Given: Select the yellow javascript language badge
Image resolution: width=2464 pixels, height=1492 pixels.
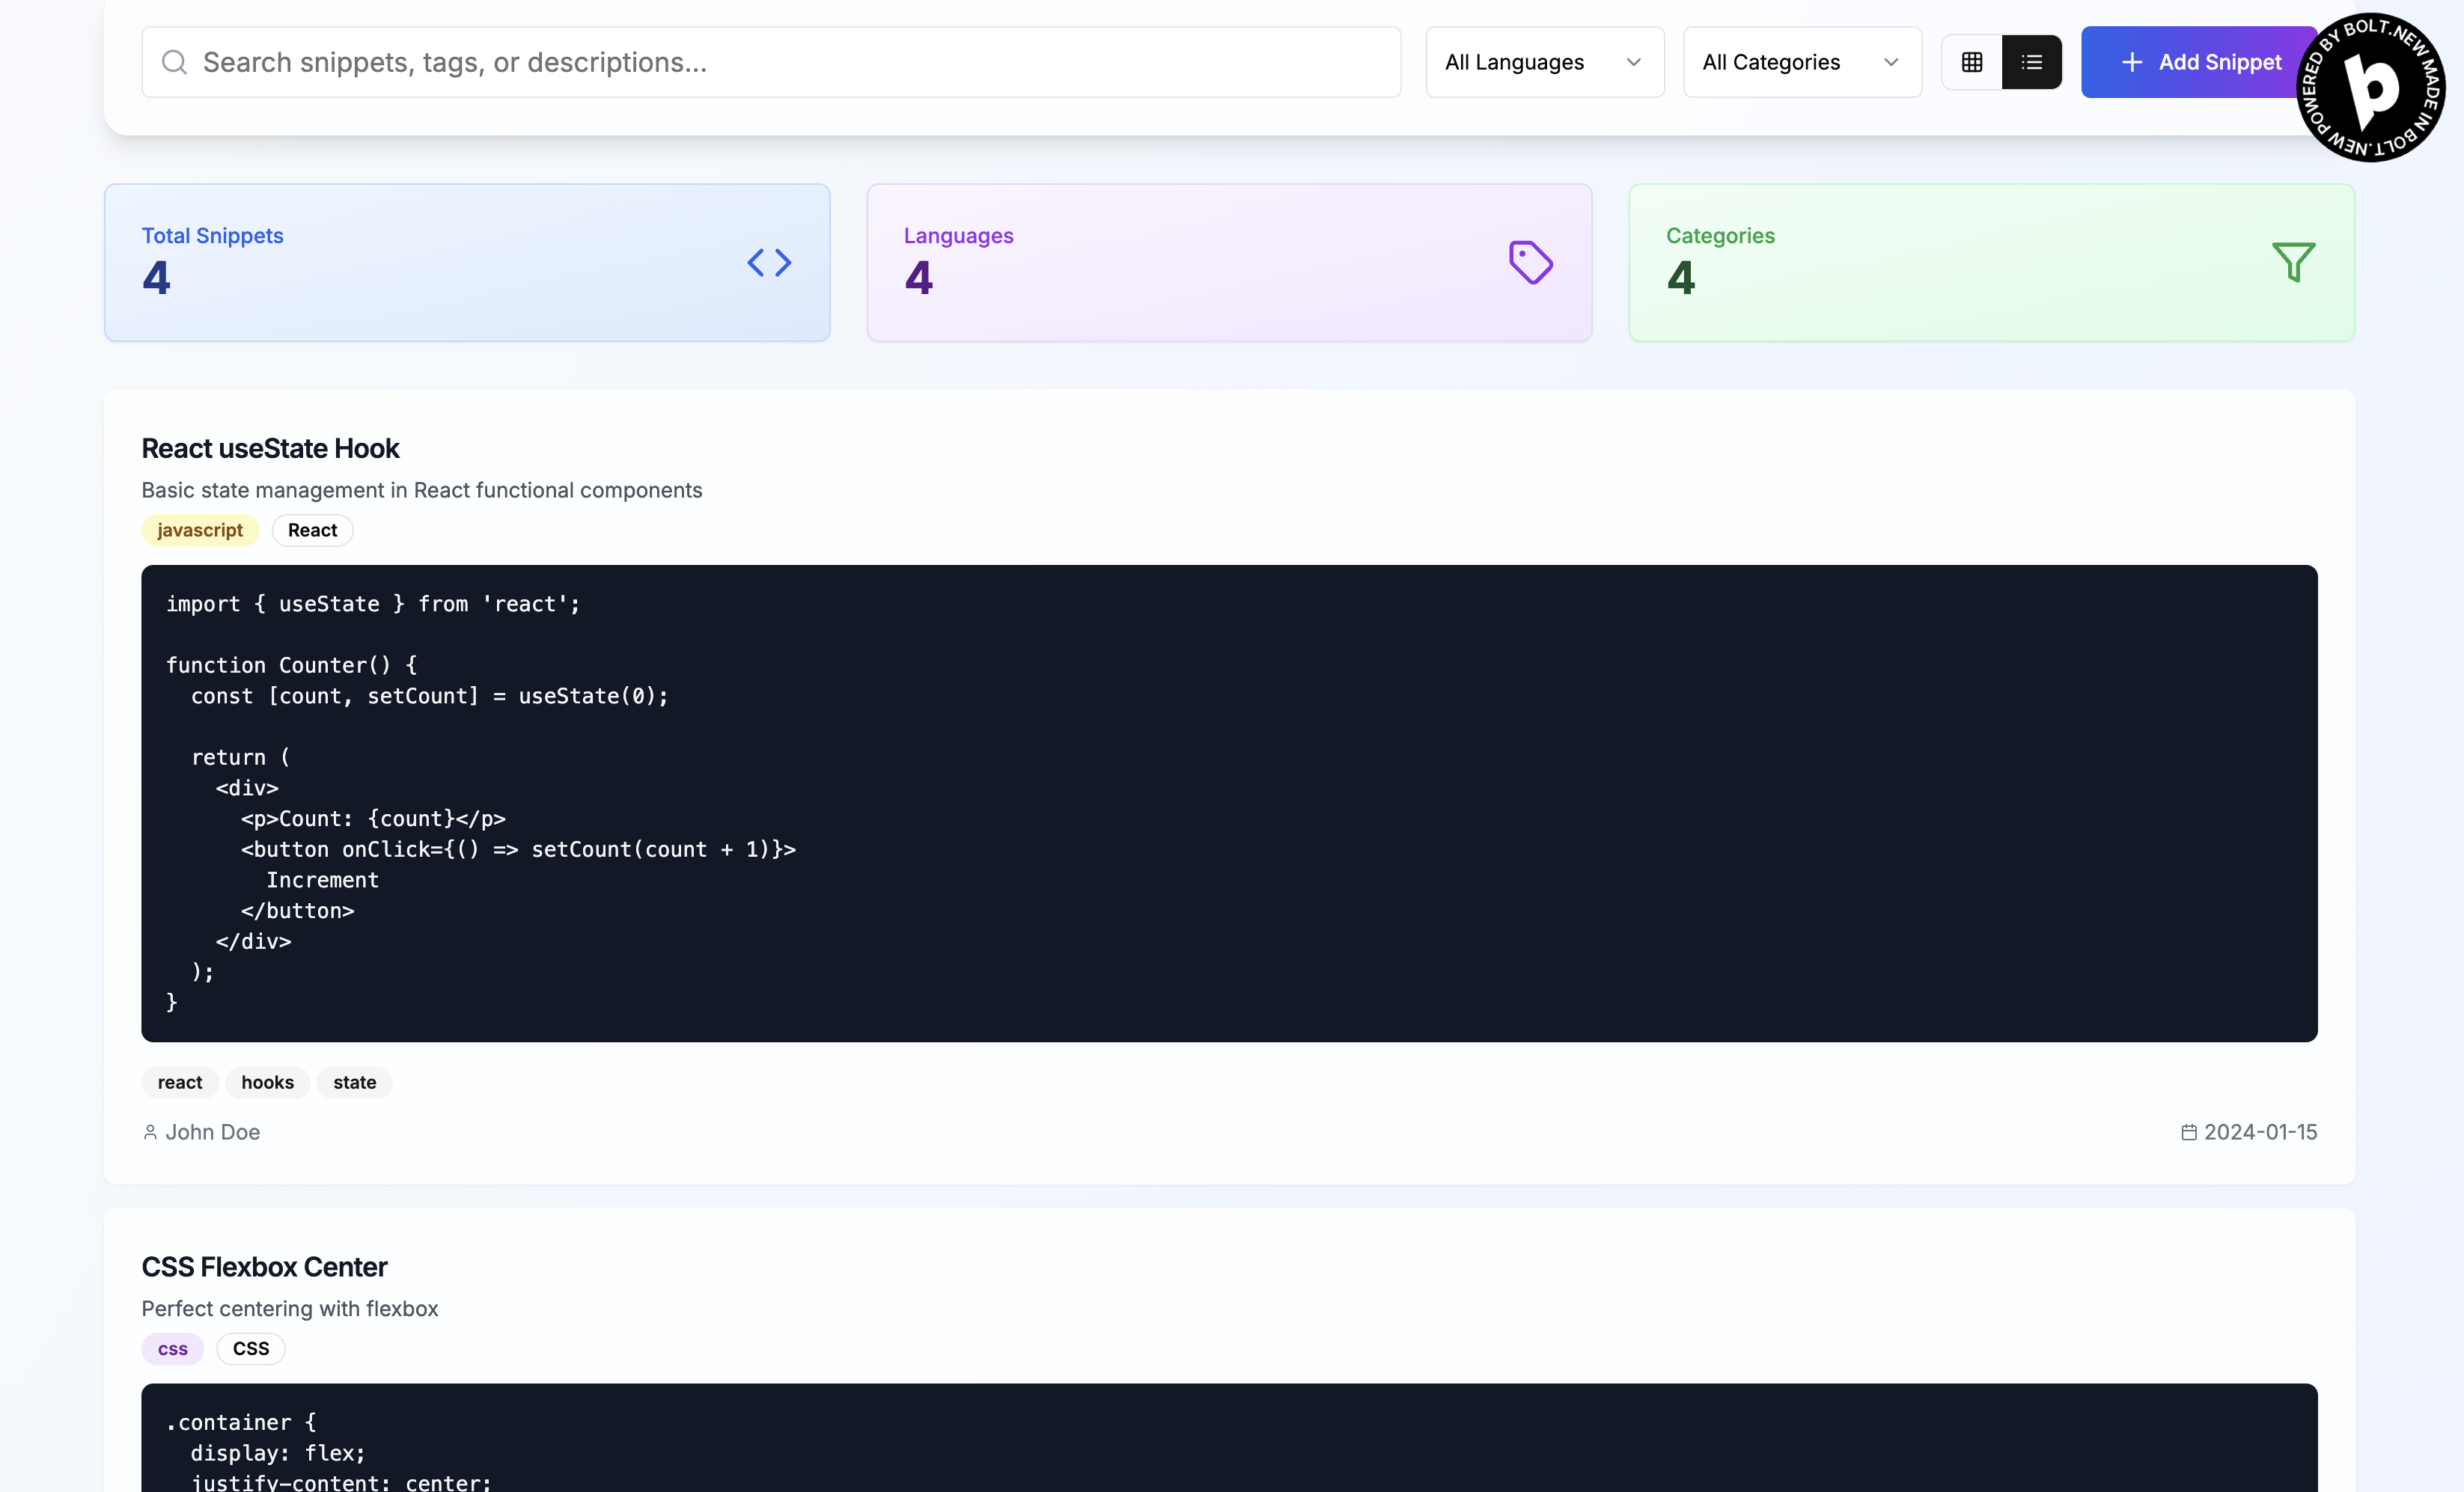Looking at the screenshot, I should click(200, 530).
